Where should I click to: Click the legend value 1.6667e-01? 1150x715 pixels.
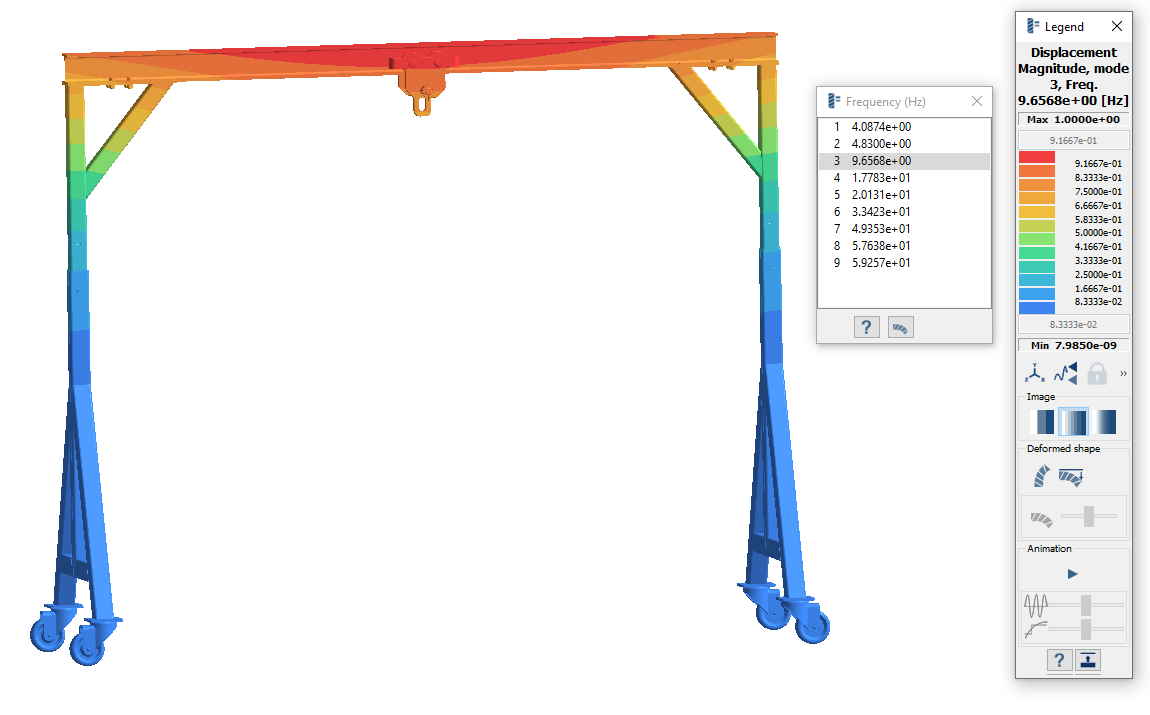click(1098, 288)
